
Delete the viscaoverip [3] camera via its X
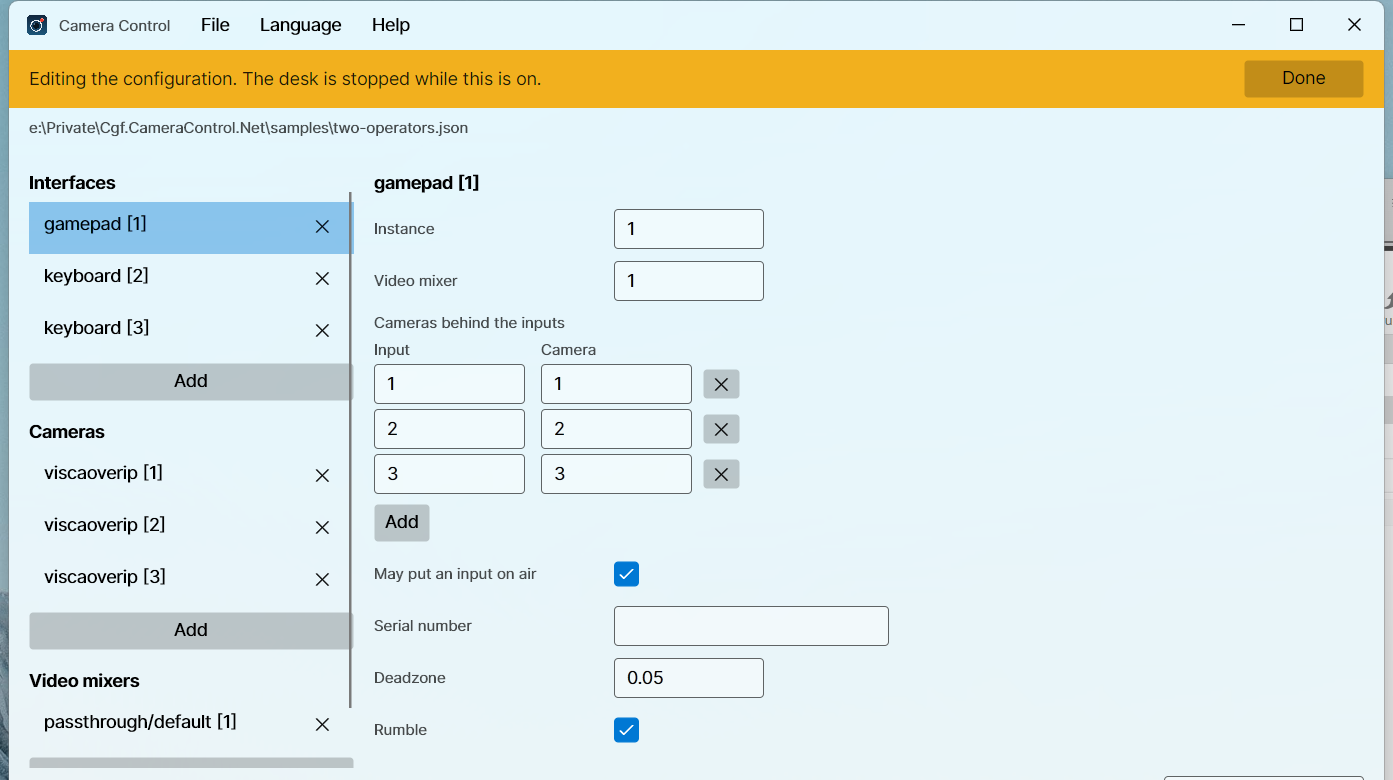coord(322,580)
